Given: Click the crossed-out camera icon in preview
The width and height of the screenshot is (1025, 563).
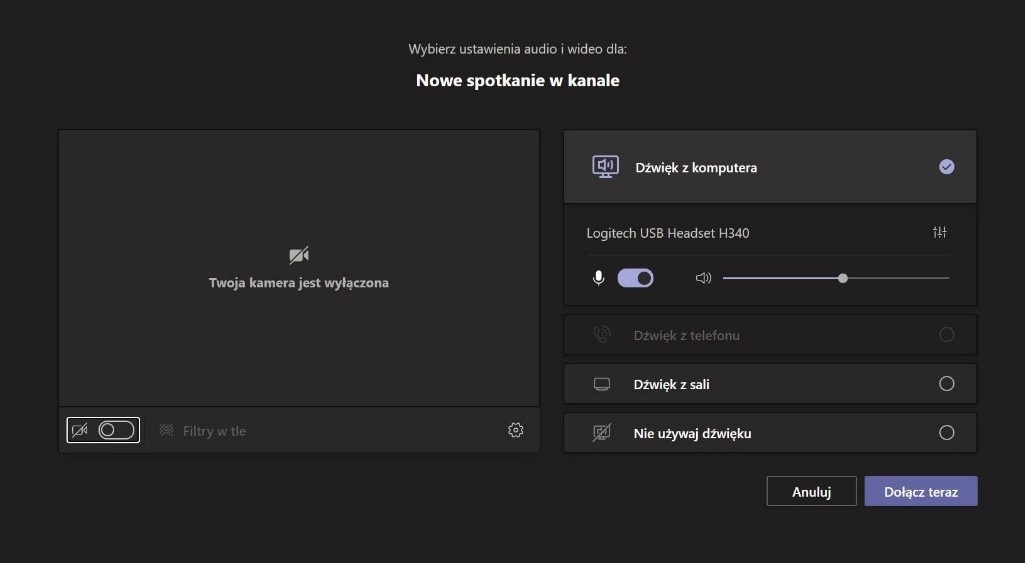Looking at the screenshot, I should pyautogui.click(x=299, y=255).
